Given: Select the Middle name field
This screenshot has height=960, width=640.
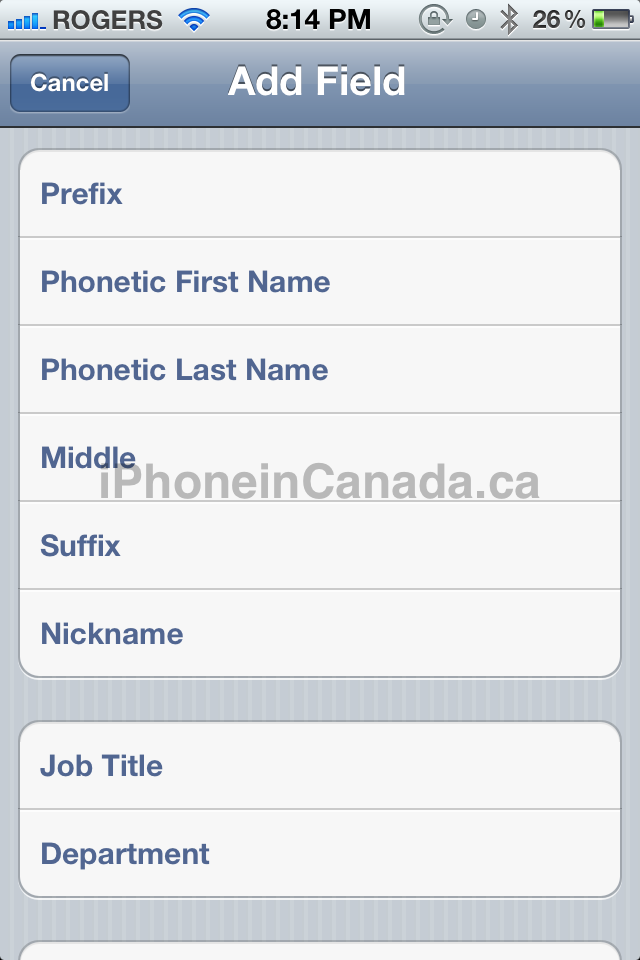Looking at the screenshot, I should click(x=320, y=457).
